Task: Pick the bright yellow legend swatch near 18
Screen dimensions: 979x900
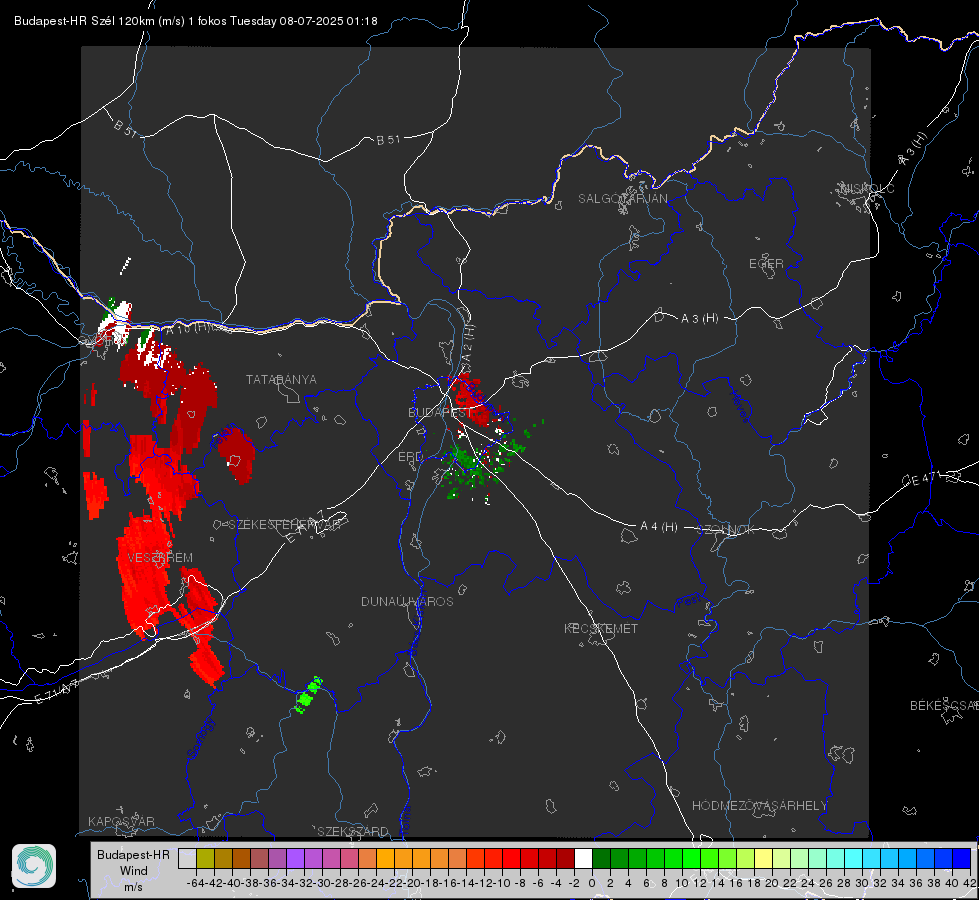Action: pyautogui.click(x=763, y=858)
